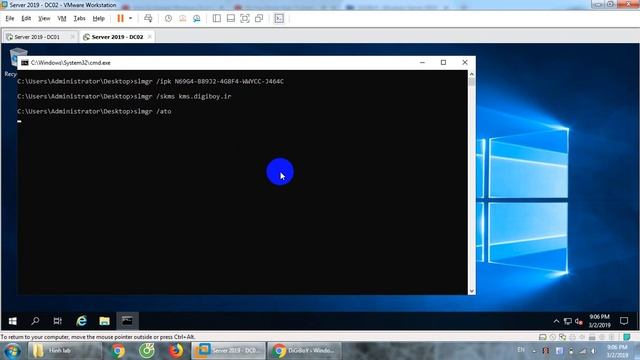
Task: Click the guest network tray icon
Action: click(x=567, y=321)
